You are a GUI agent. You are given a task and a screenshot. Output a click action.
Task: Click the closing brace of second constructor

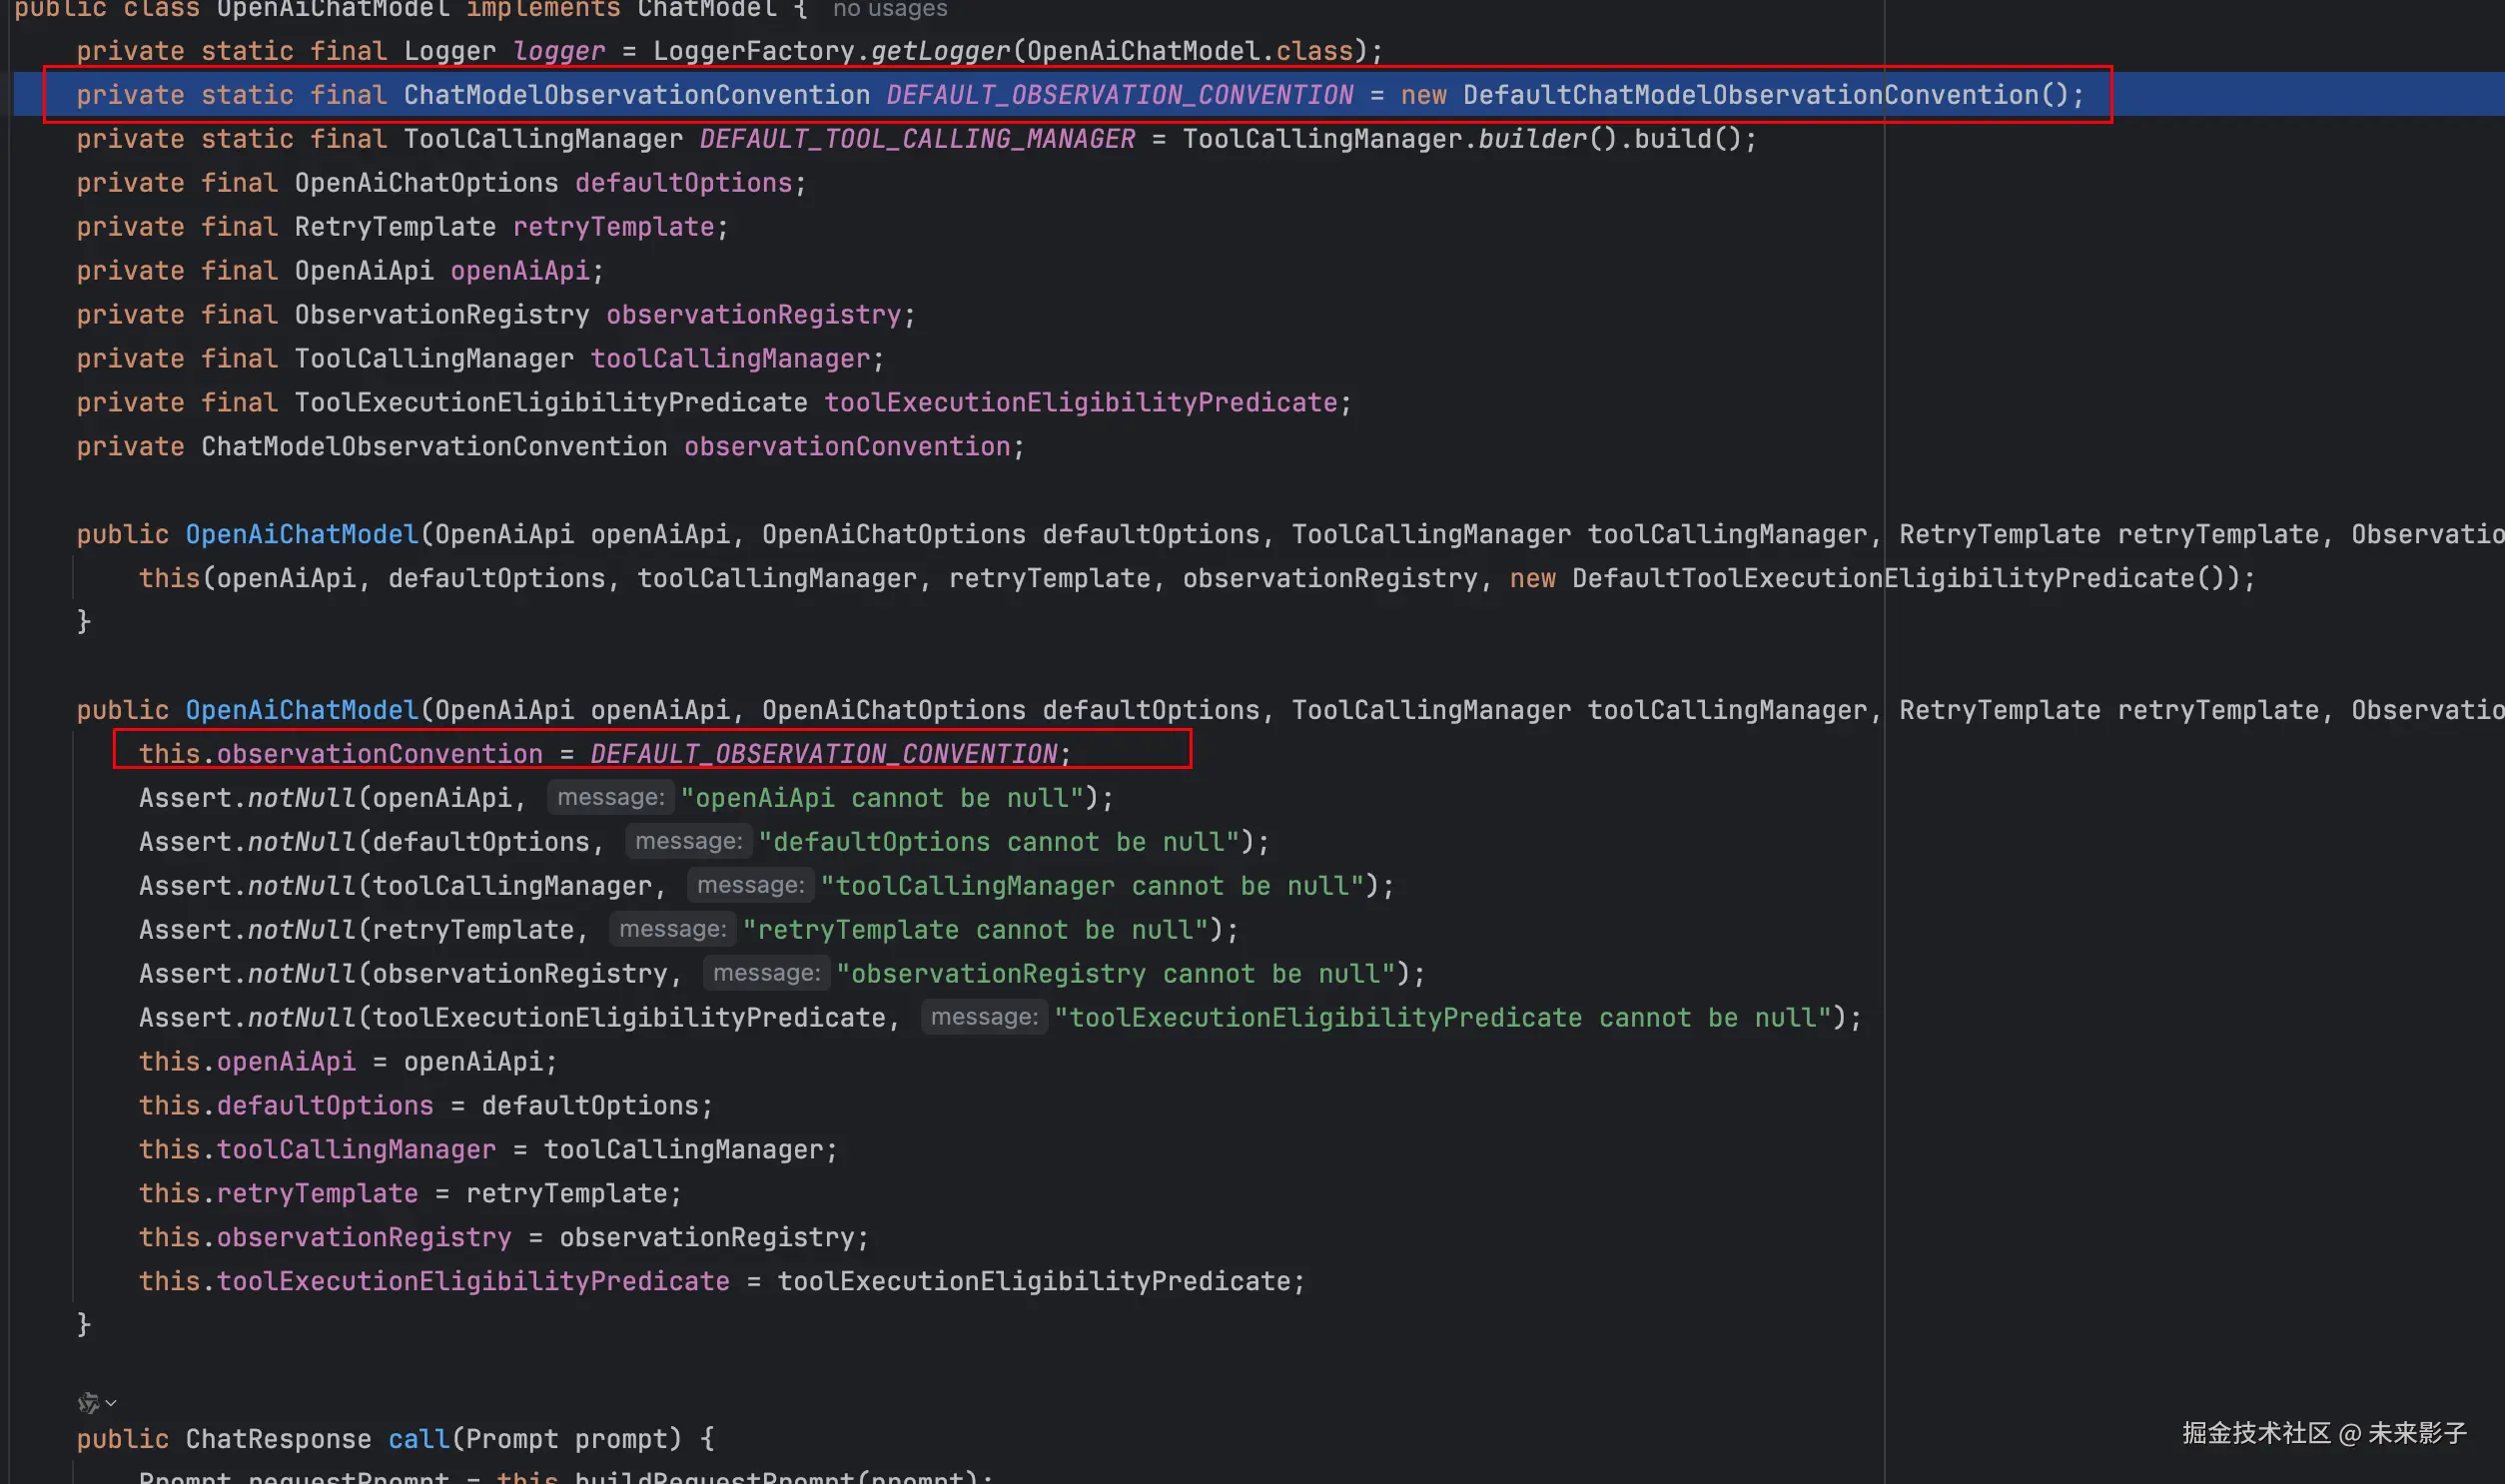(x=84, y=1324)
